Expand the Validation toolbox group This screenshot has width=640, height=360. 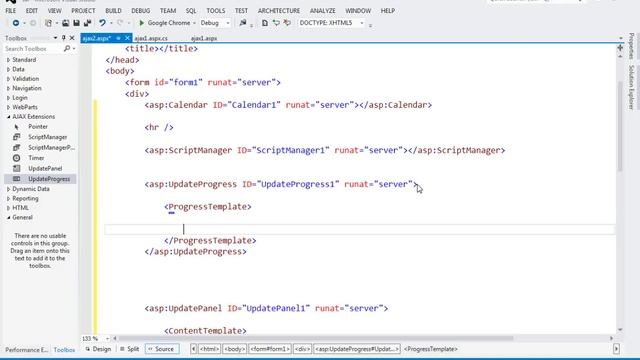[9, 79]
